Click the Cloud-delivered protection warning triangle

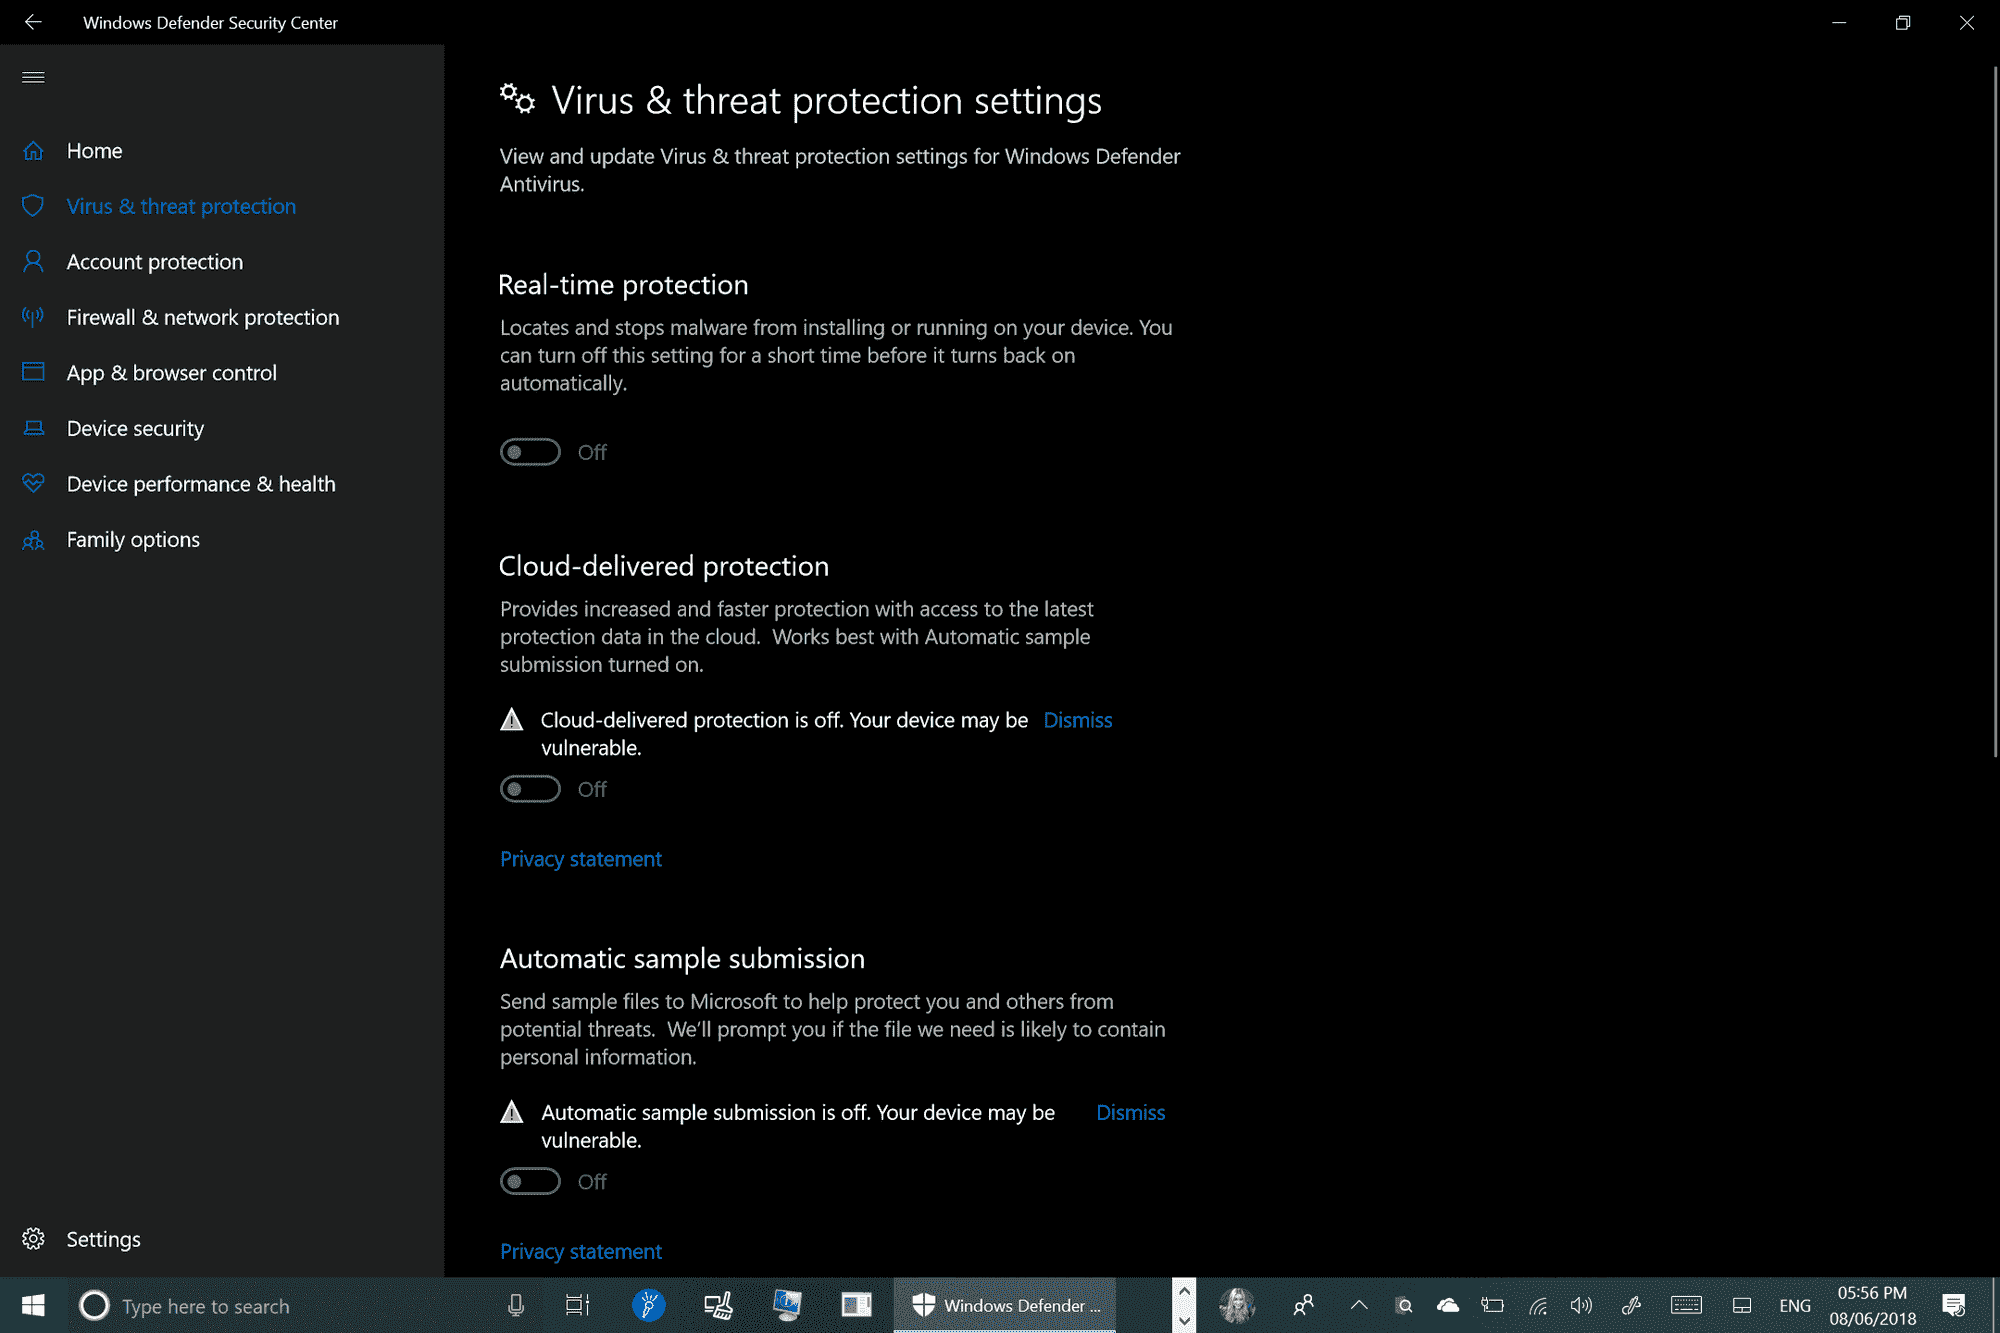[511, 719]
